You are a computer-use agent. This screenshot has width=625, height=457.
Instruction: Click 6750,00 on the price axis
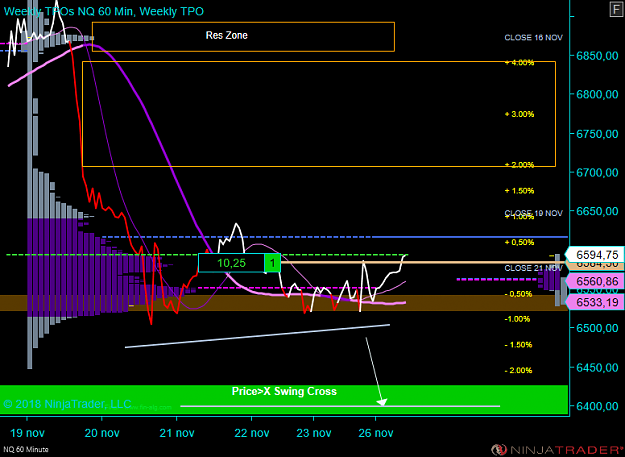click(597, 134)
